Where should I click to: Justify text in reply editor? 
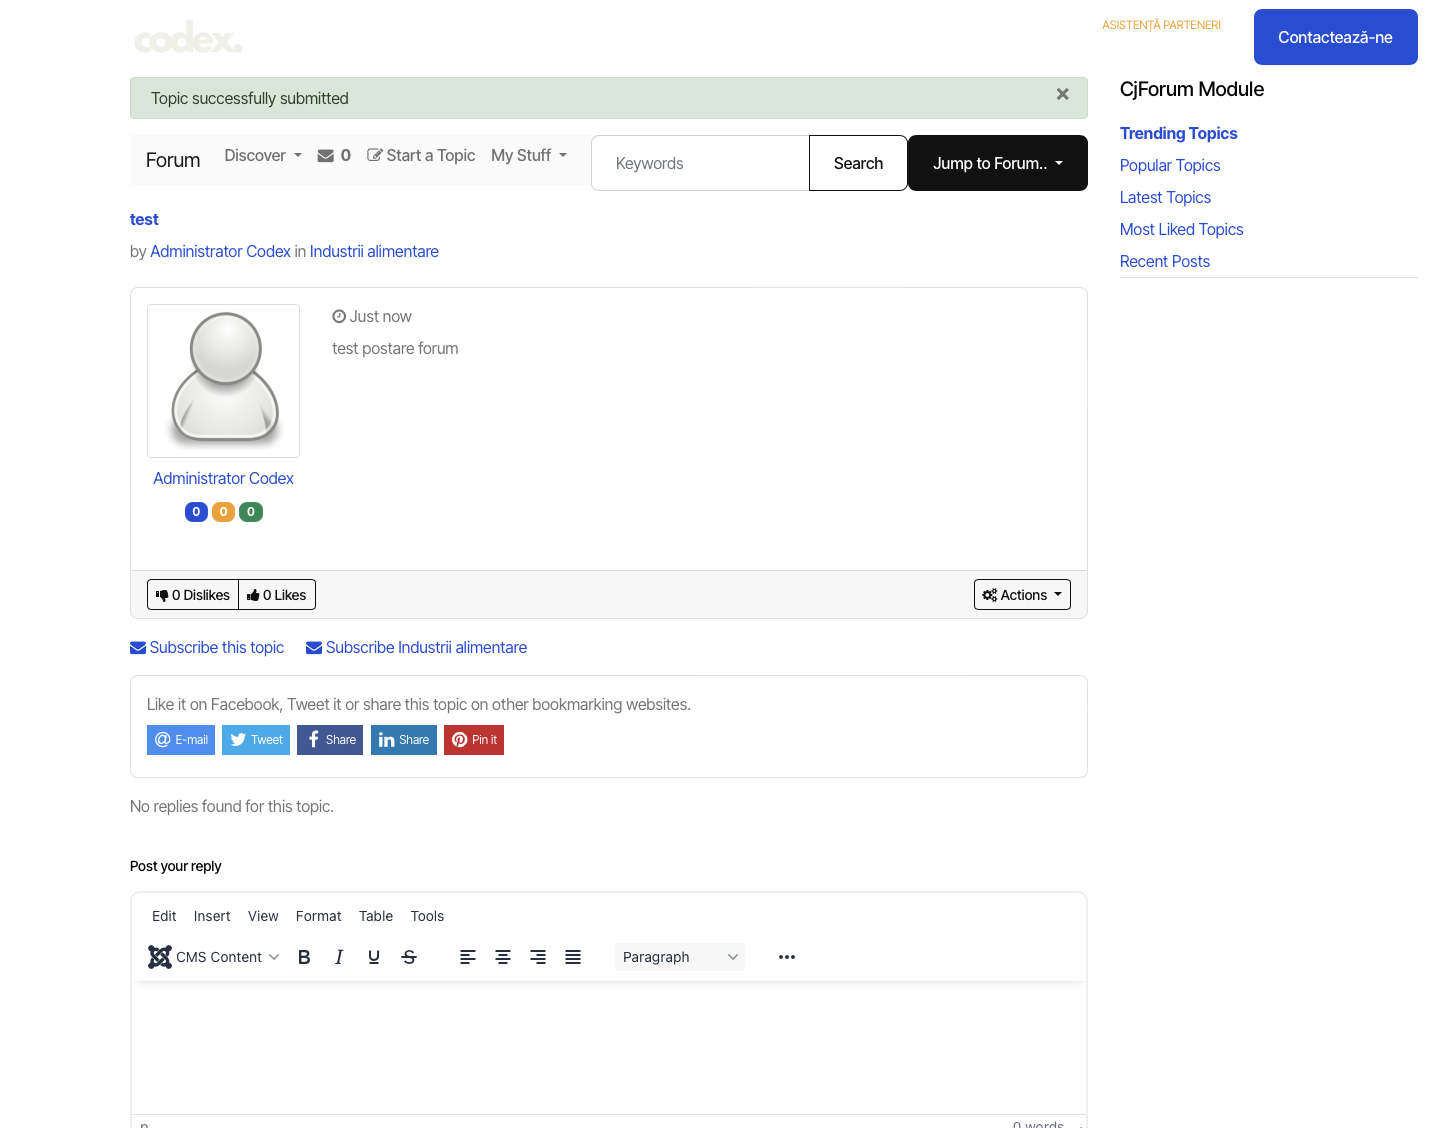coord(573,957)
